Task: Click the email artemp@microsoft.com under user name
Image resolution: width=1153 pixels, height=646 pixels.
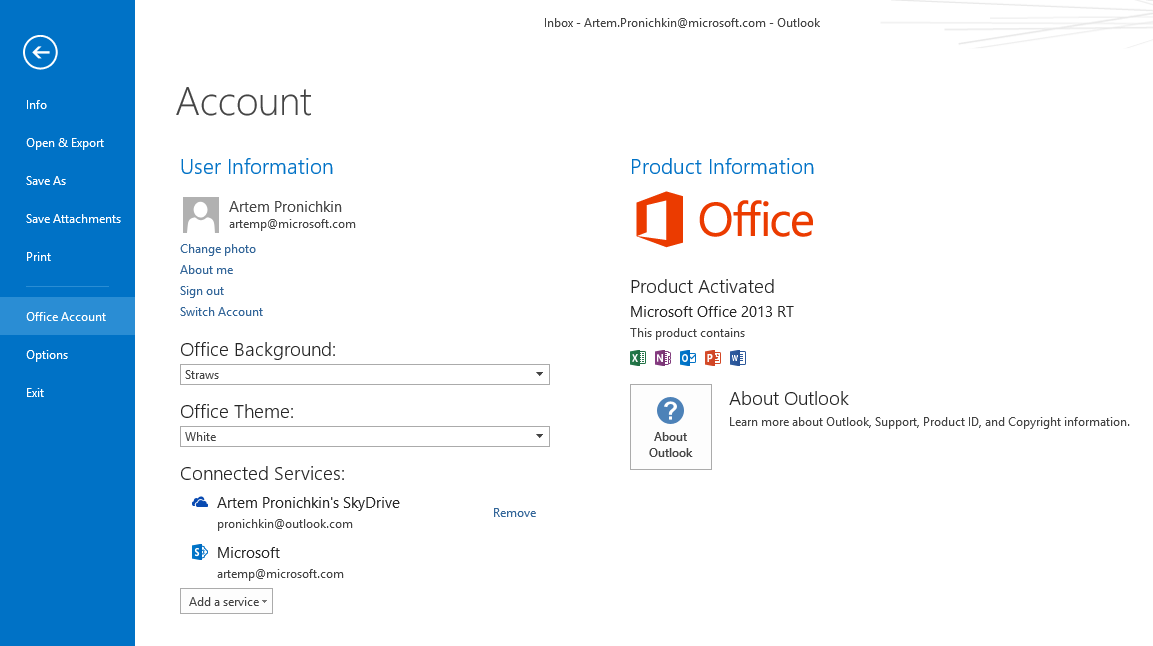Action: click(x=292, y=224)
